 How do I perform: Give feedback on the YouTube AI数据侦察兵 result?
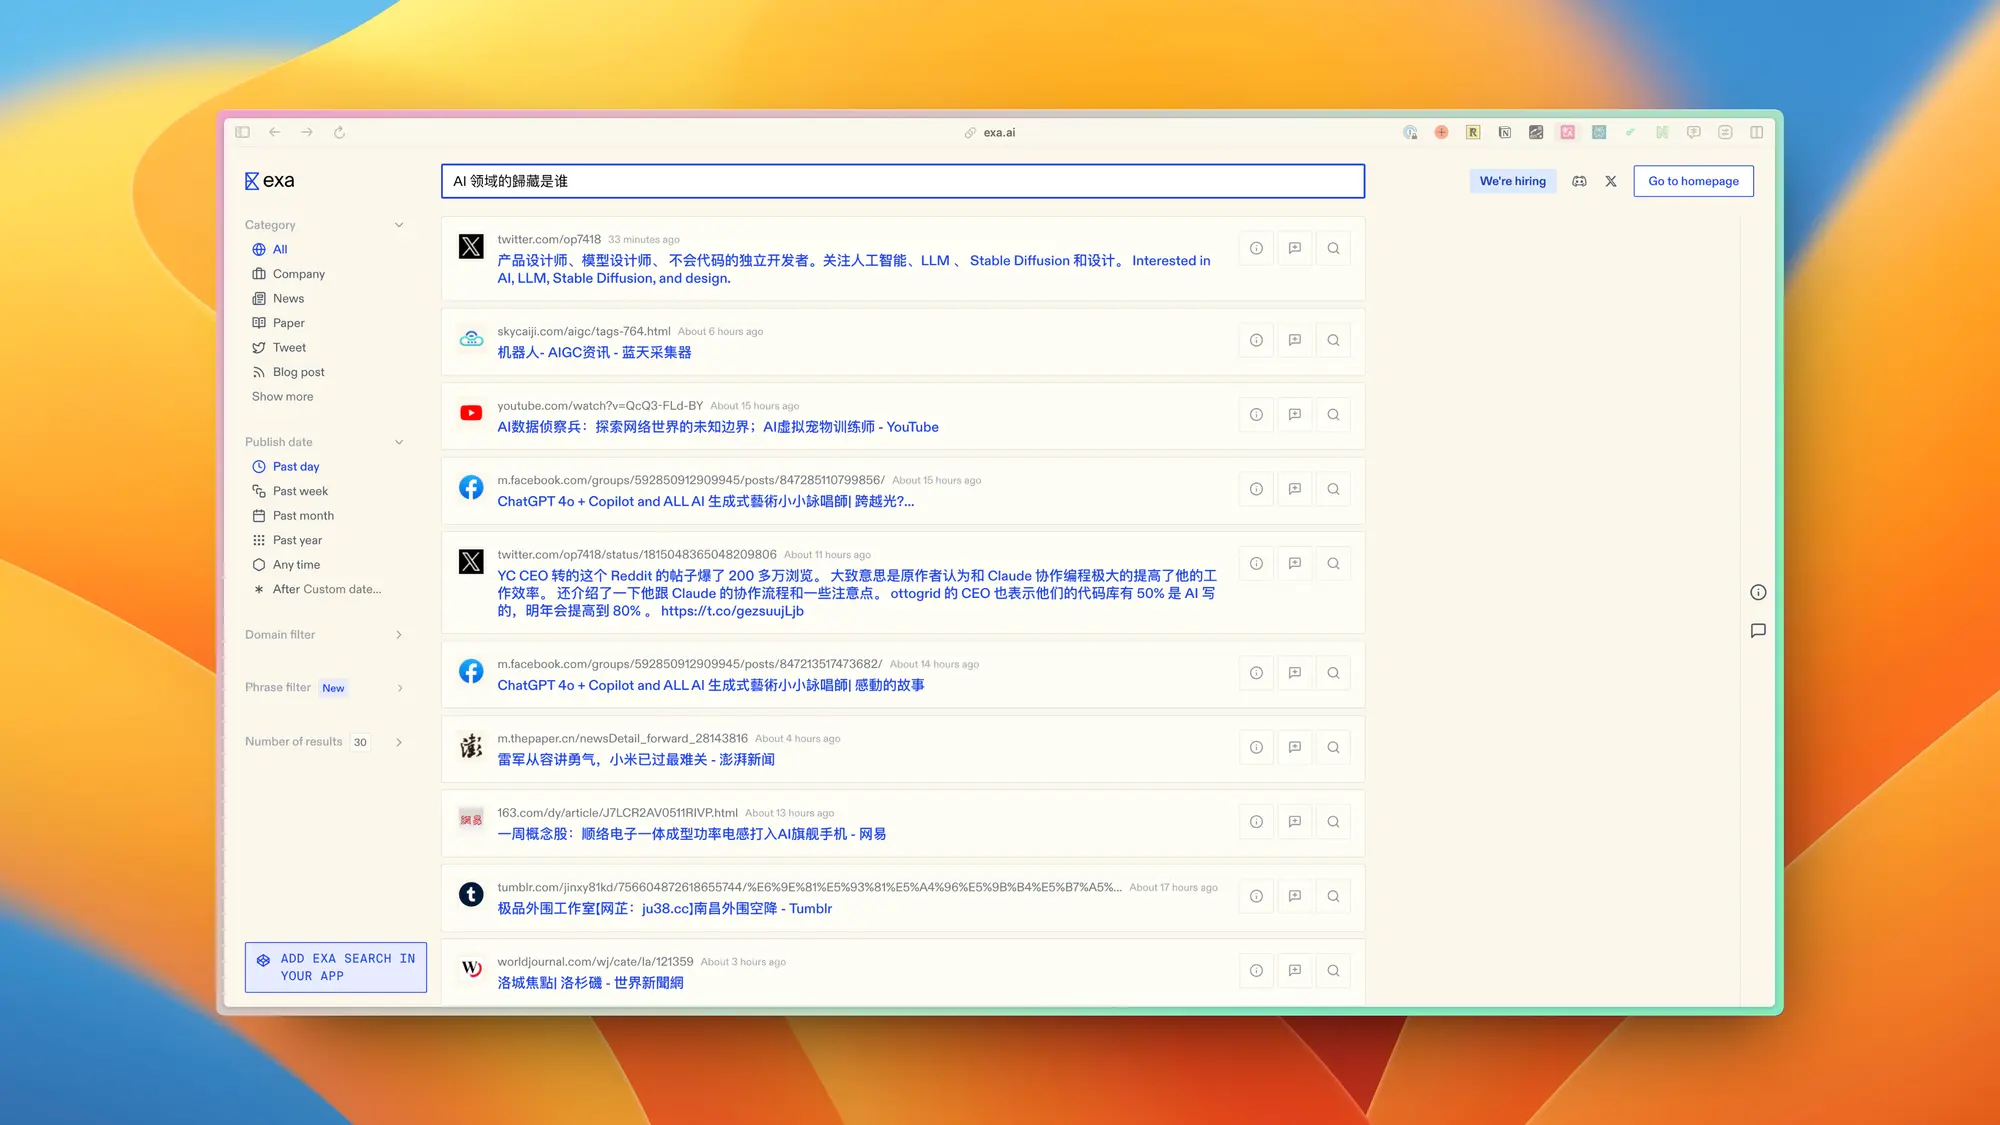coord(1294,414)
